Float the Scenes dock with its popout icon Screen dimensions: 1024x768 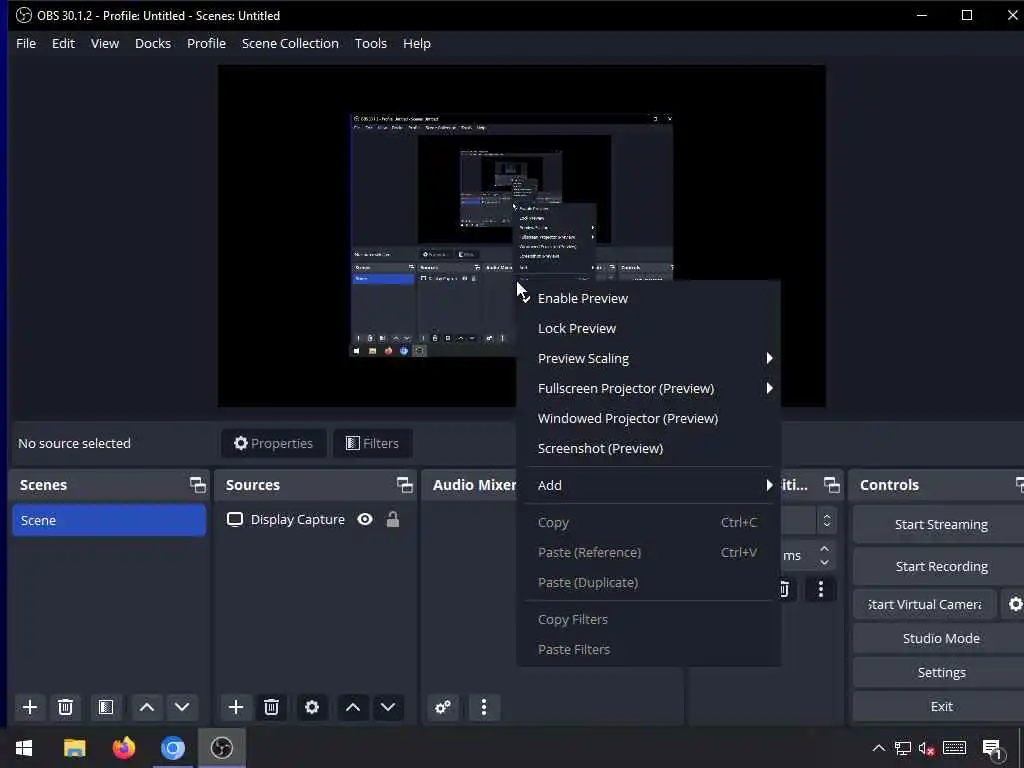click(197, 485)
